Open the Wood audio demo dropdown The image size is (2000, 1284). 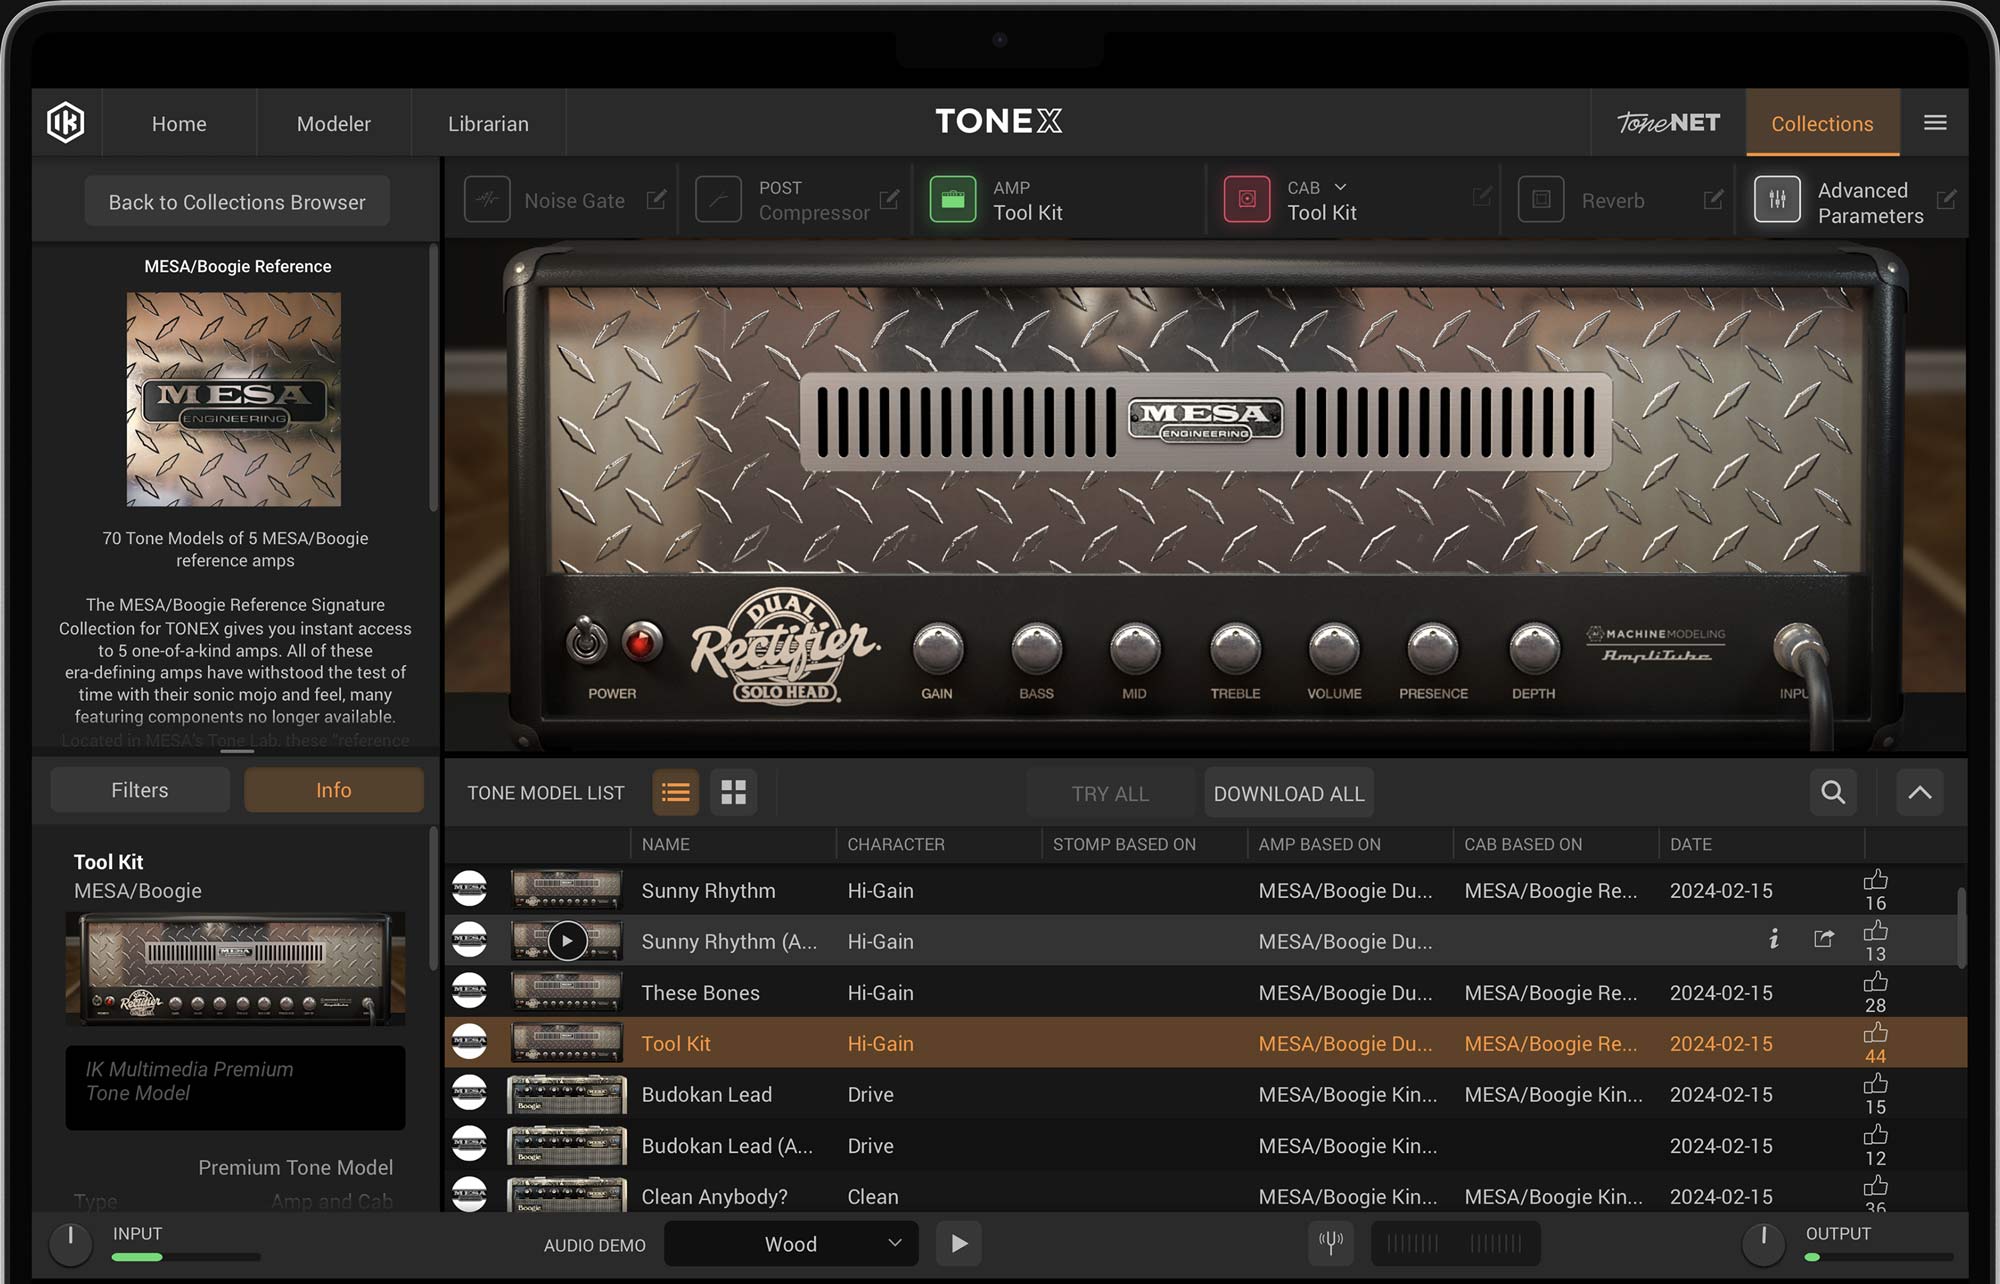coord(790,1243)
